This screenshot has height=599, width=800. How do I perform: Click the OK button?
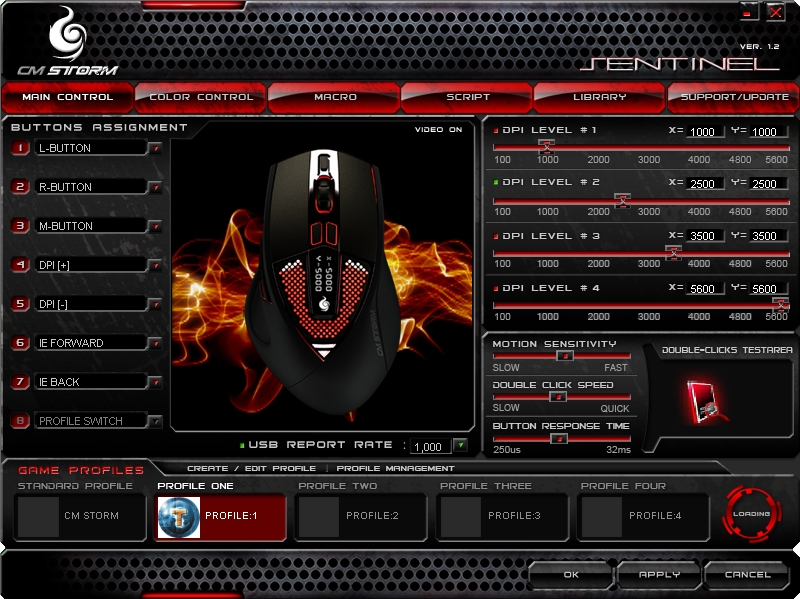(x=571, y=575)
